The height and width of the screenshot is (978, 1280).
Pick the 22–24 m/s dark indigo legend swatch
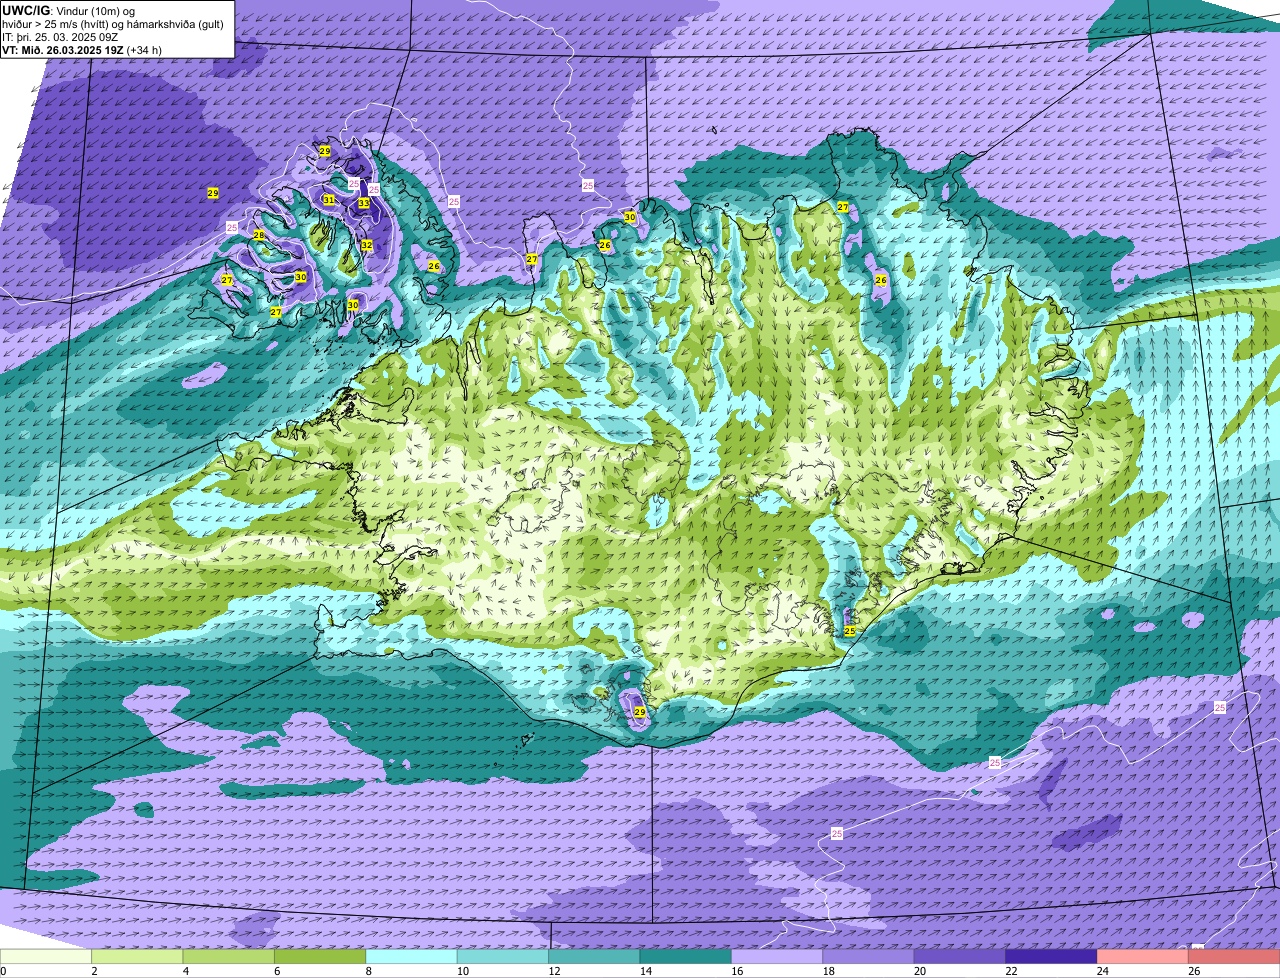coord(1052,956)
